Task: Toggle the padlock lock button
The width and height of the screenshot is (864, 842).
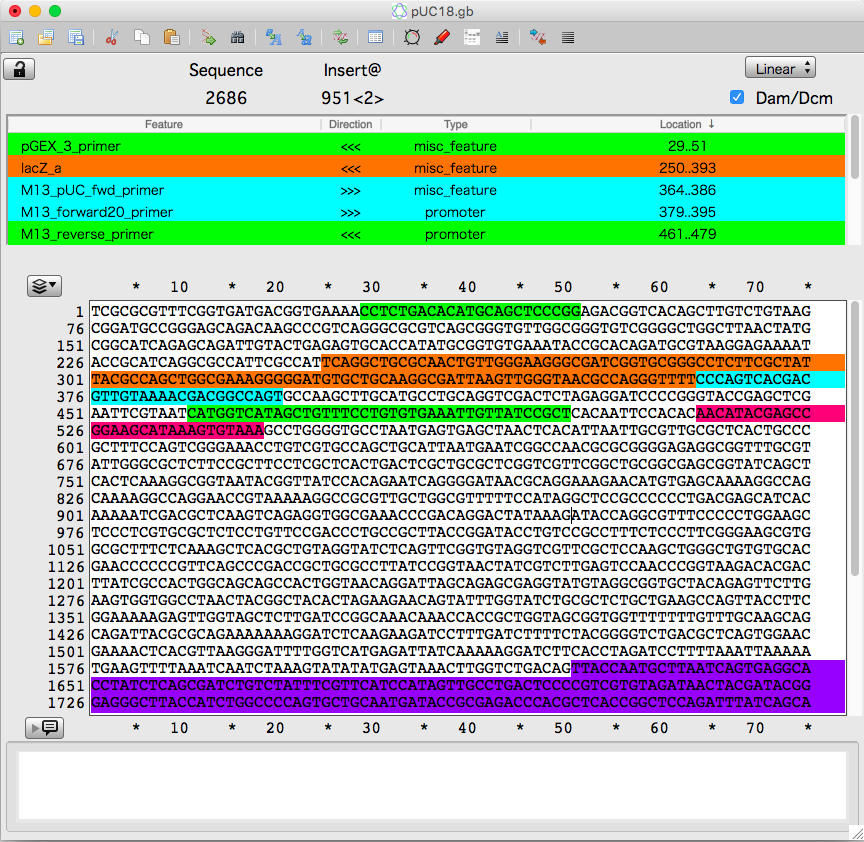Action: click(x=19, y=69)
